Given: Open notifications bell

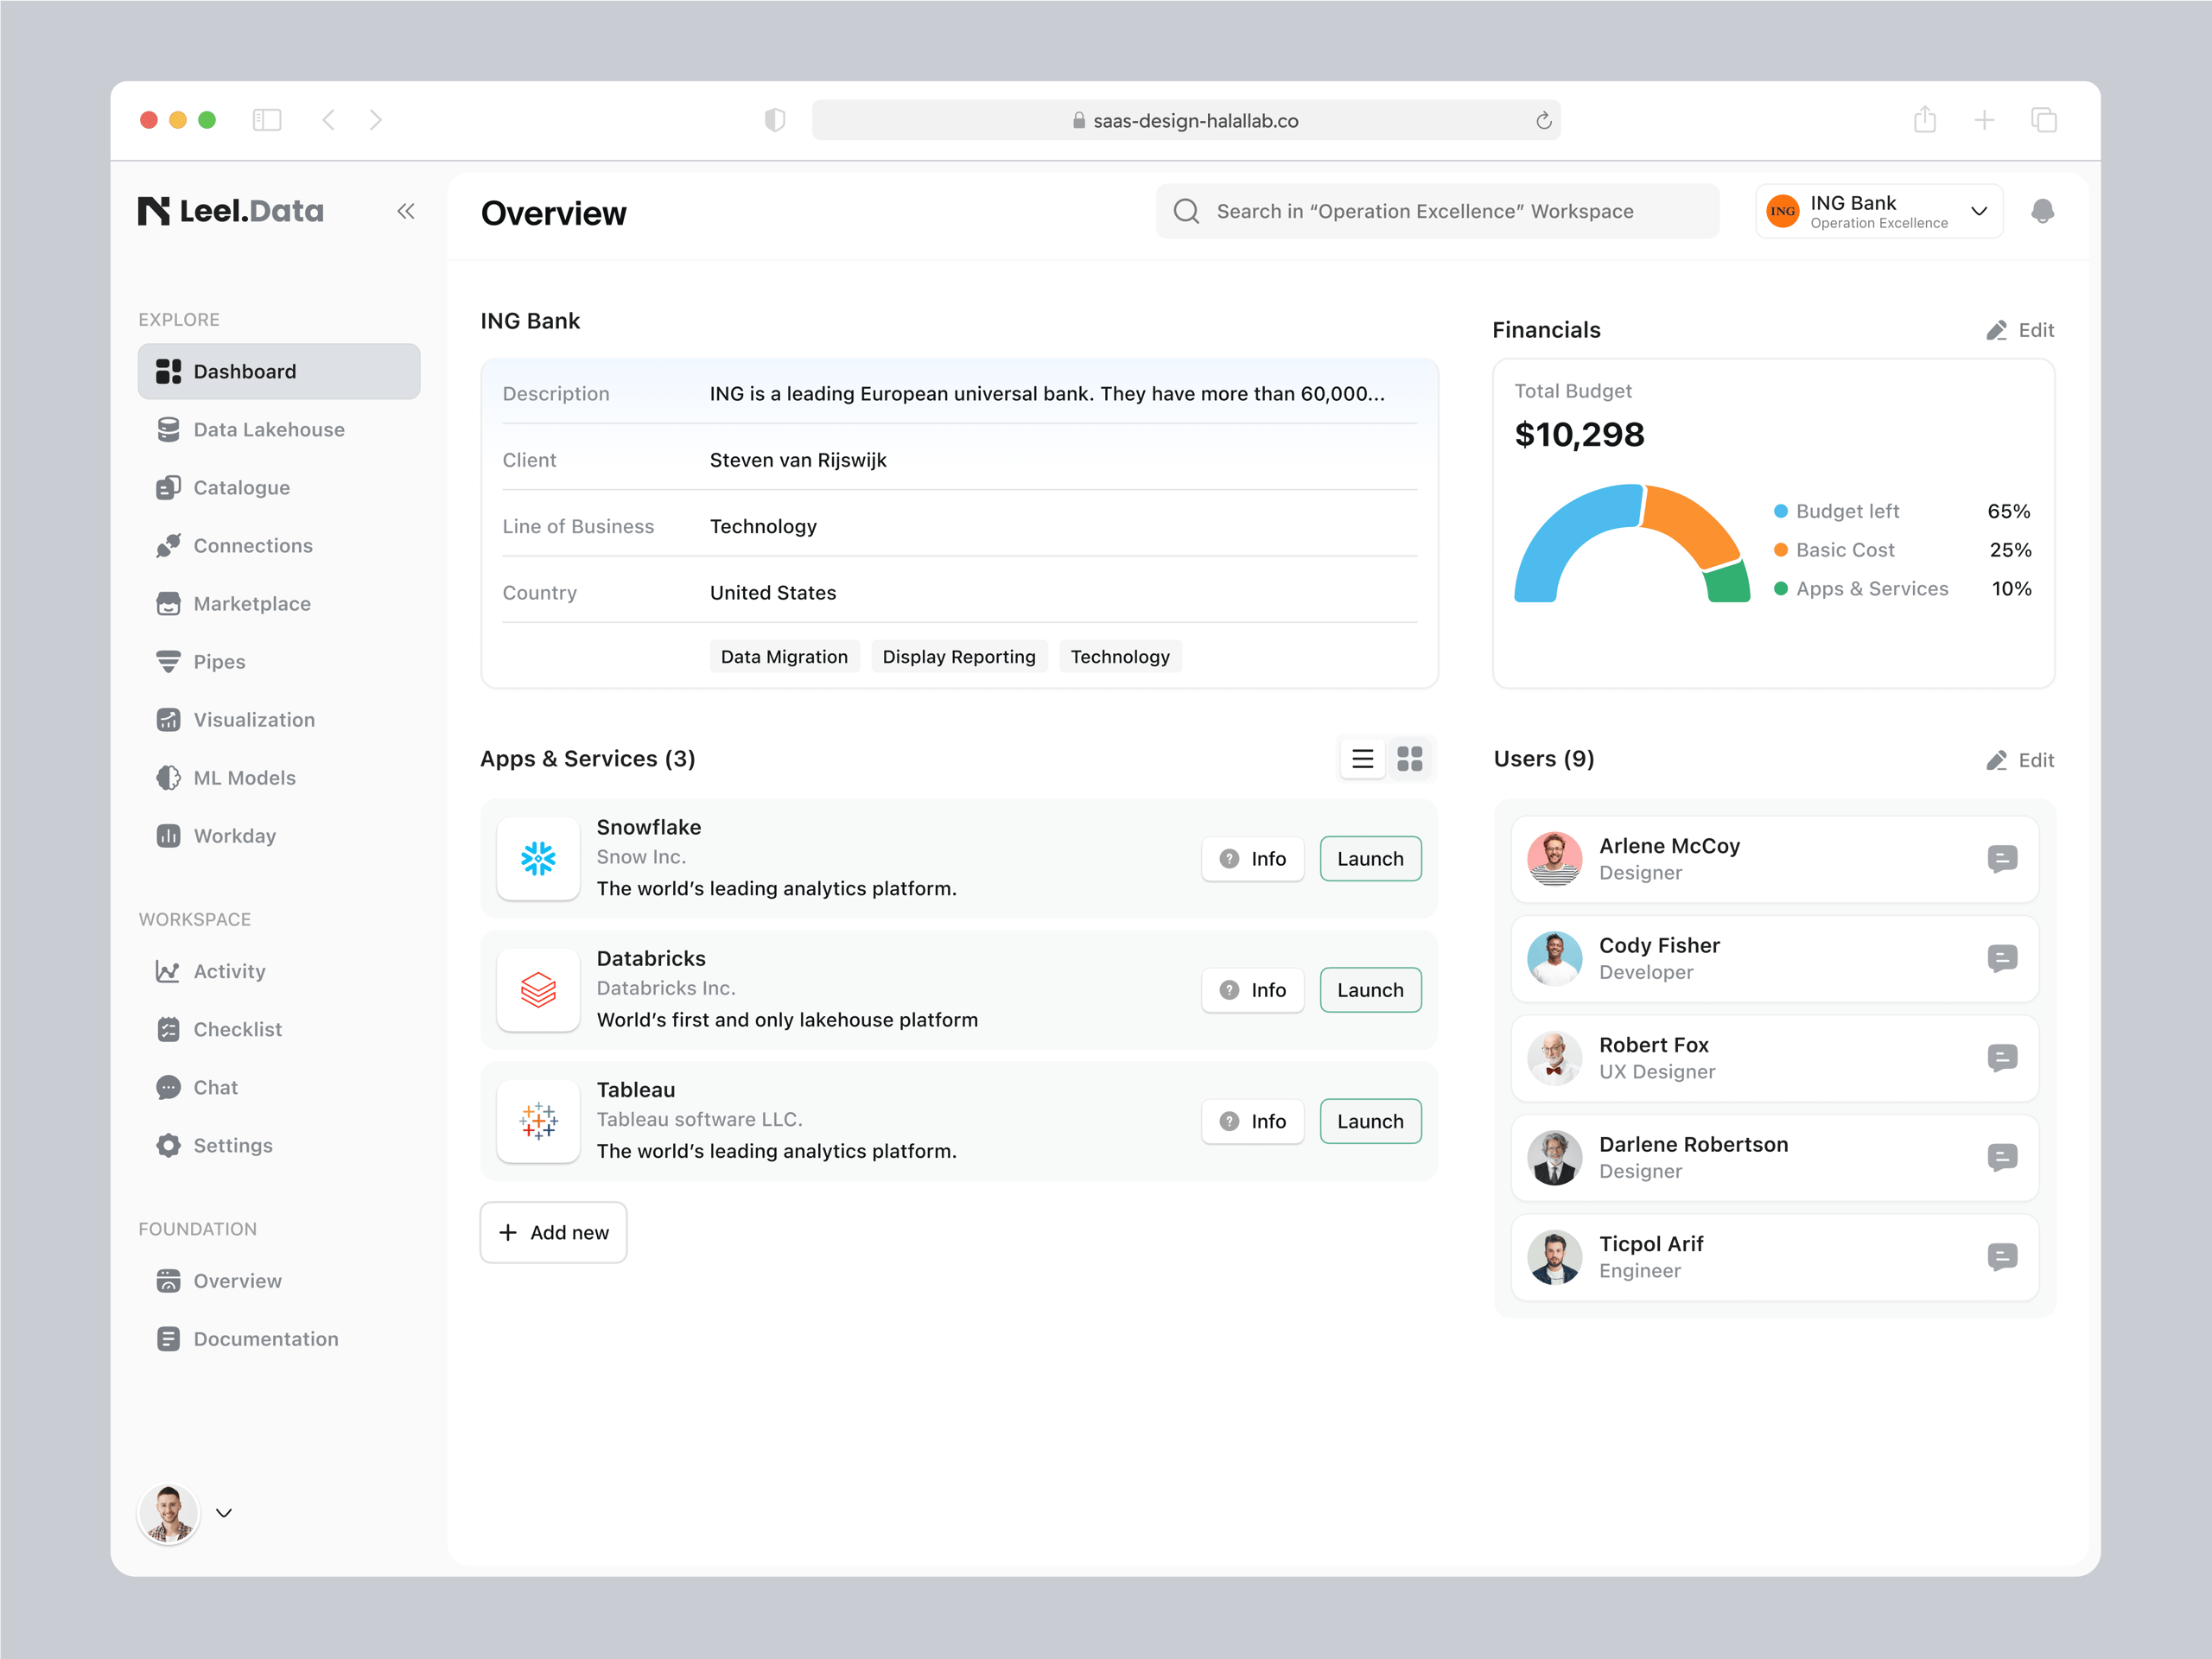Looking at the screenshot, I should (x=2042, y=211).
